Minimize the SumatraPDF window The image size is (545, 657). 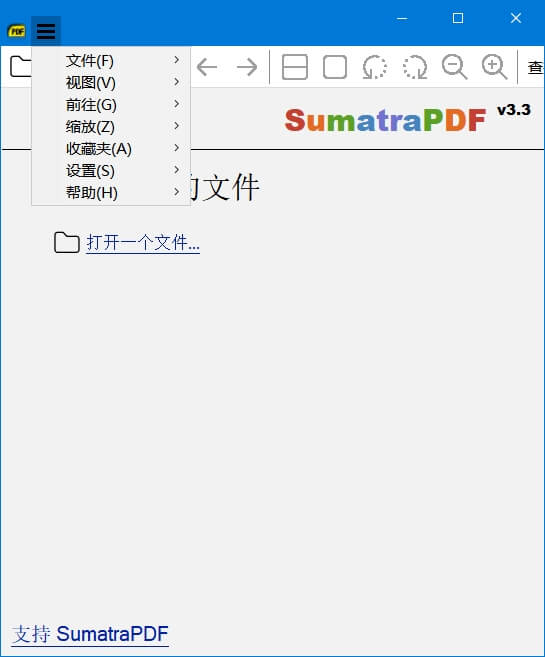[x=402, y=18]
